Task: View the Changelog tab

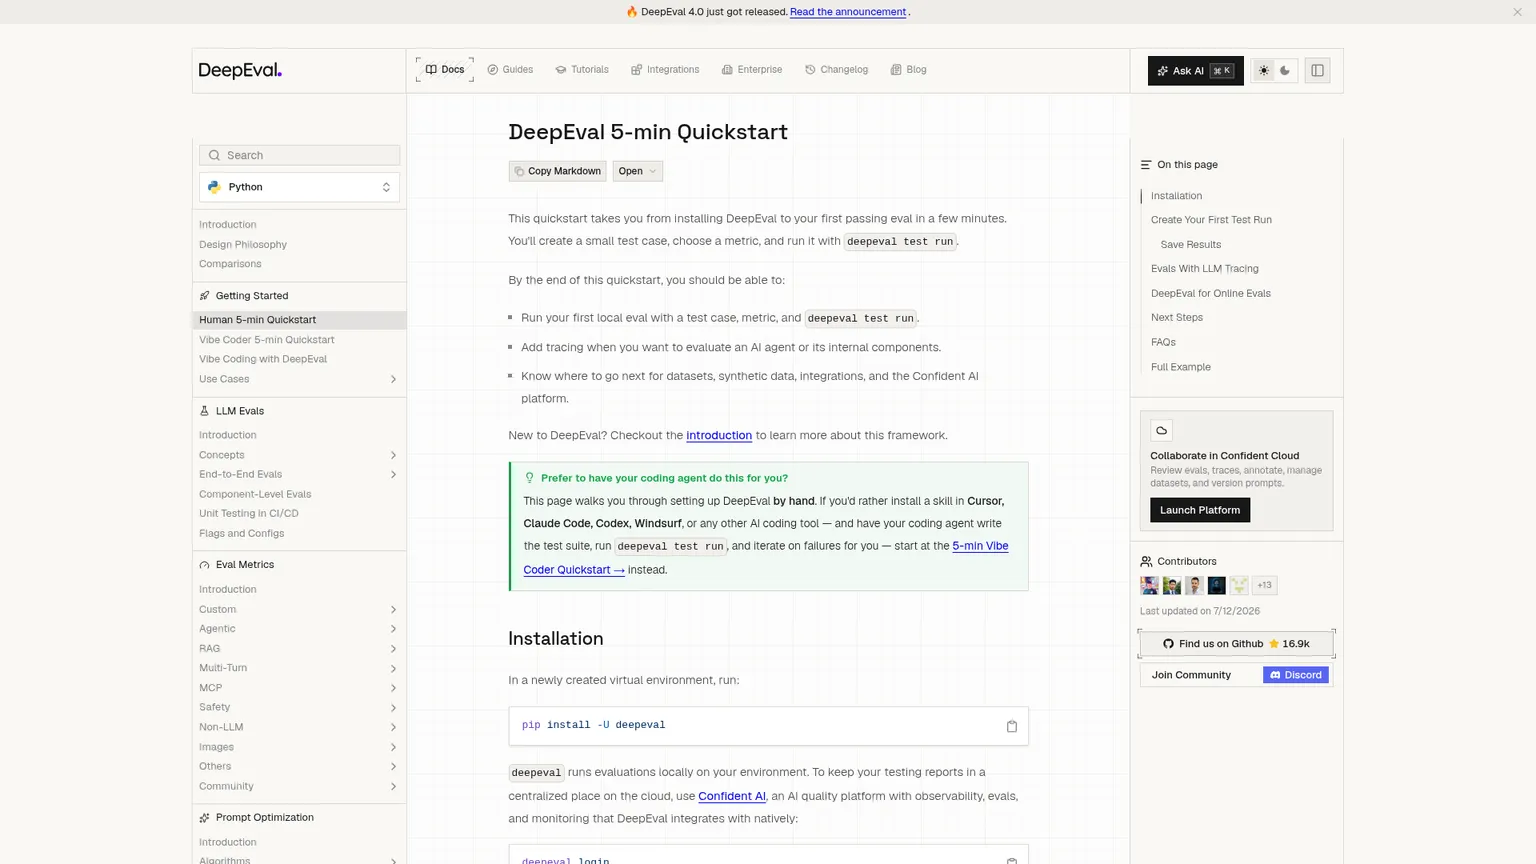Action: pyautogui.click(x=836, y=70)
